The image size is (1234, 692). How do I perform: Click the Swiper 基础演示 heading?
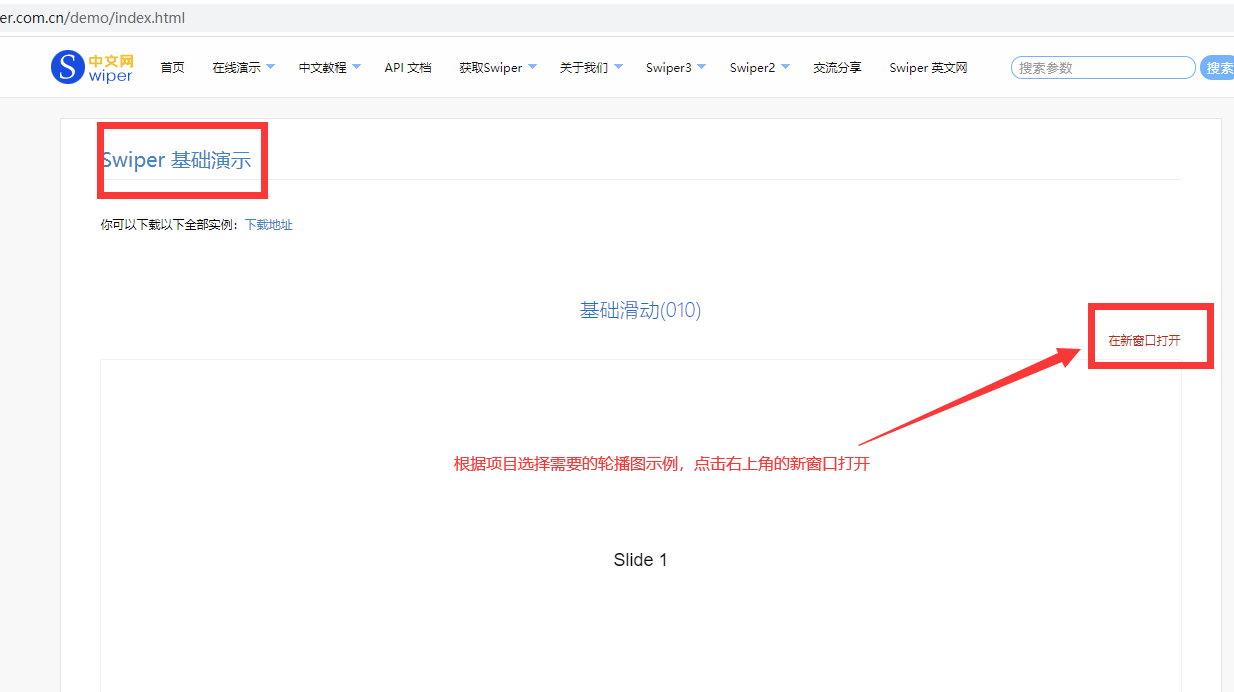[175, 160]
